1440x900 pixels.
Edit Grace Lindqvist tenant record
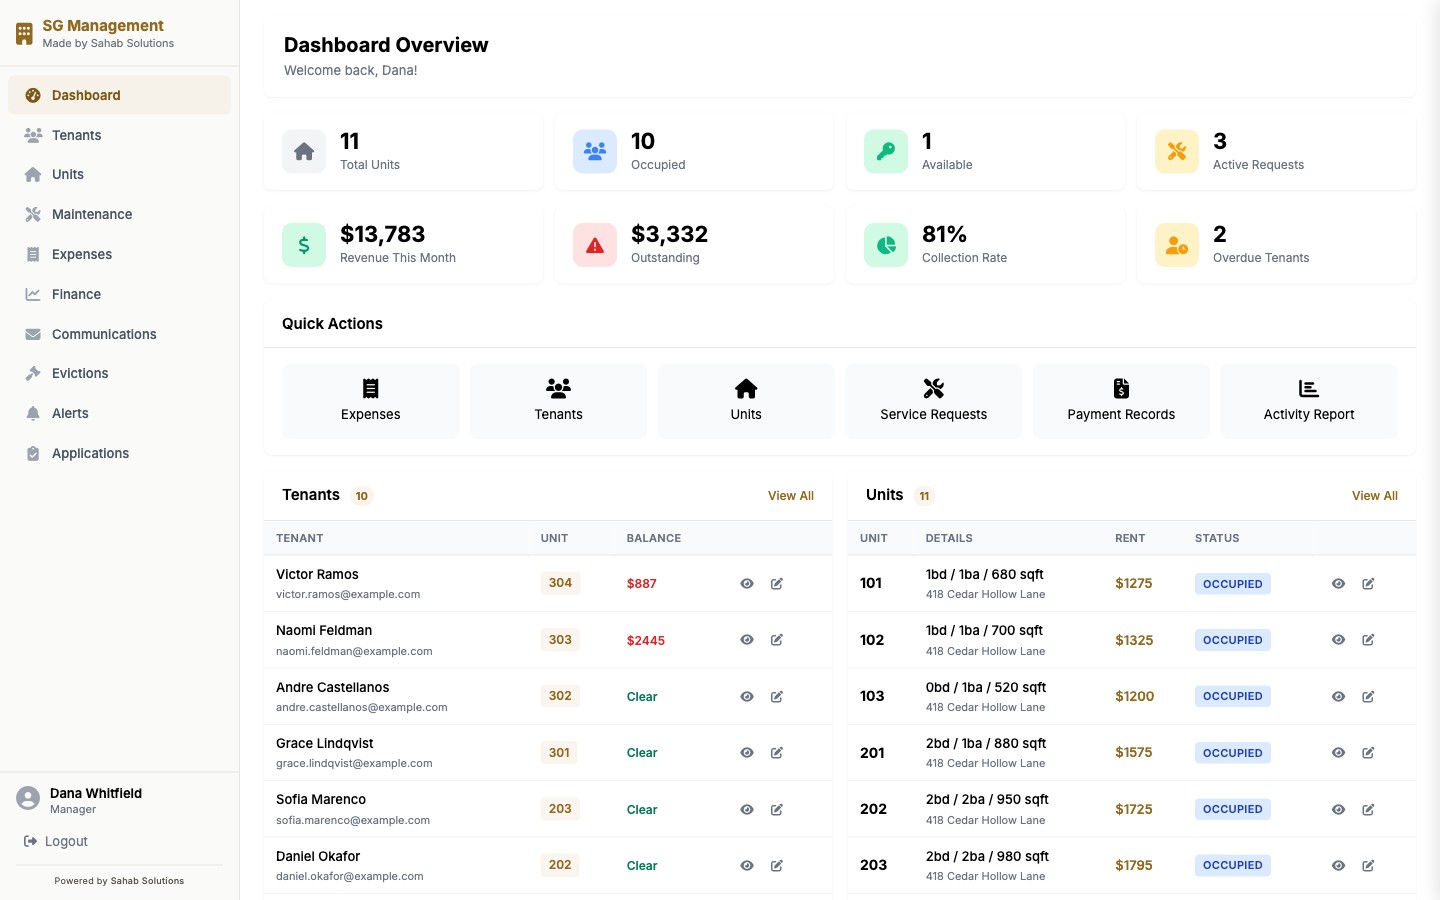point(777,753)
